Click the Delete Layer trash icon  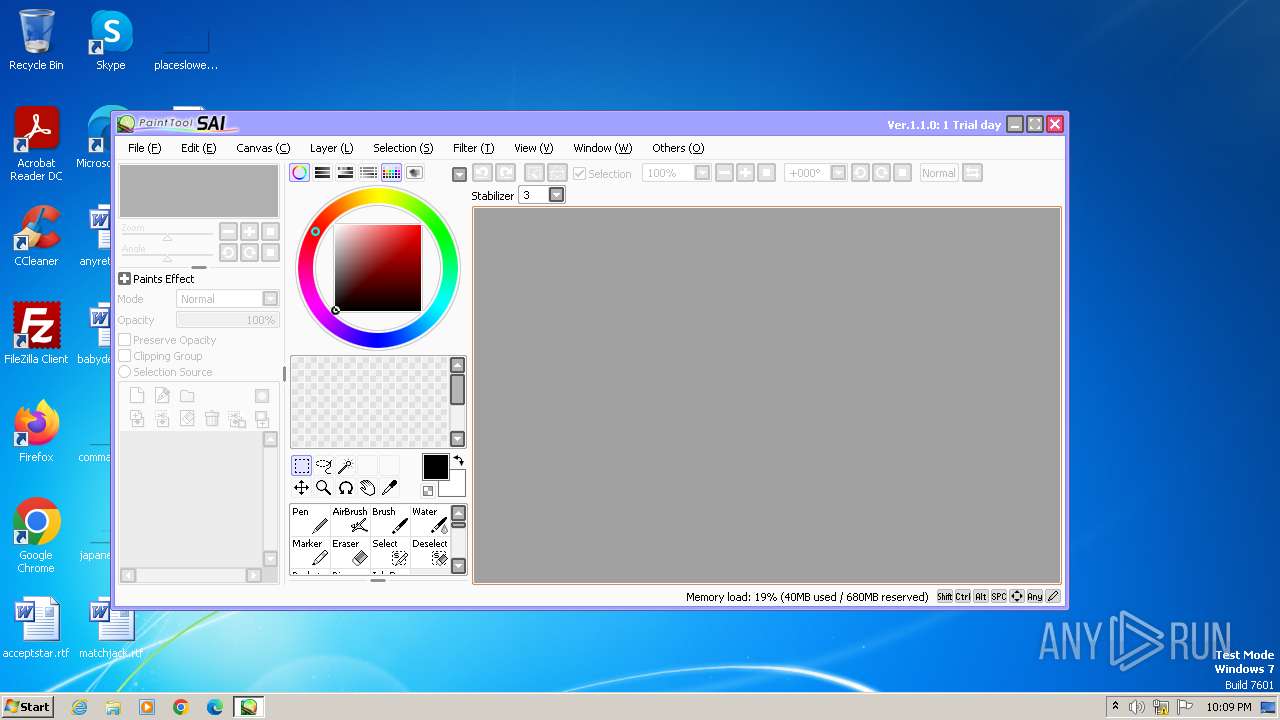tap(212, 419)
